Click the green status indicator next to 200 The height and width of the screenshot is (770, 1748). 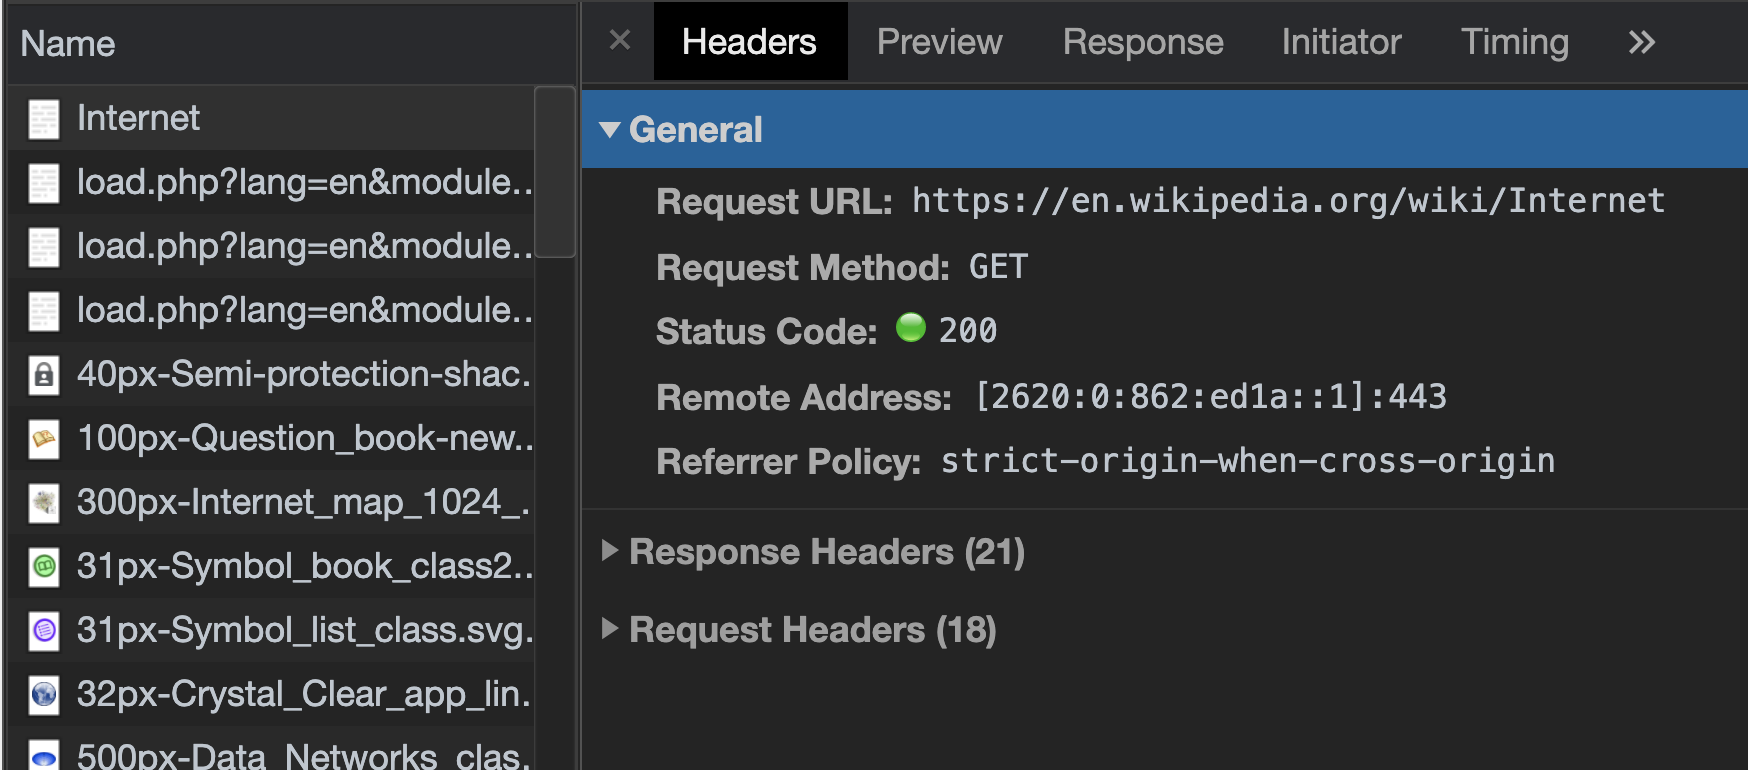(911, 329)
